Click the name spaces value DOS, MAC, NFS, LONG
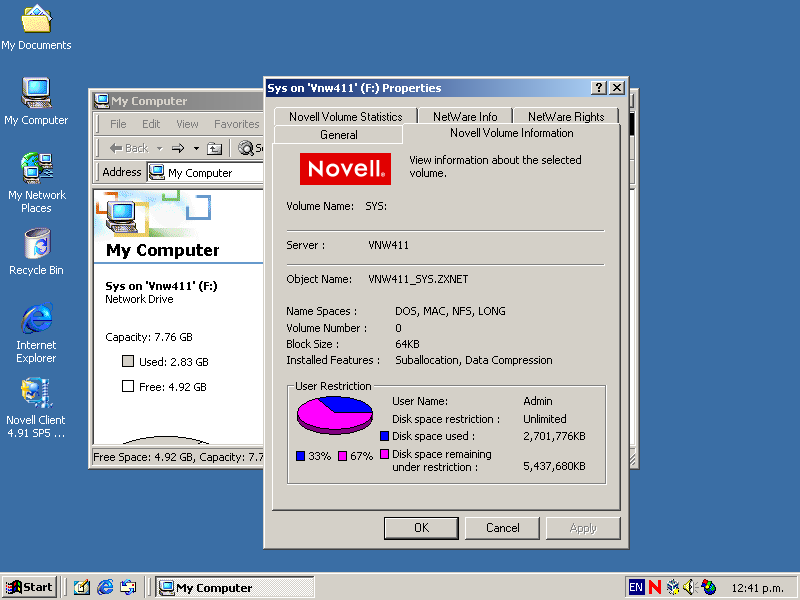 coord(450,311)
